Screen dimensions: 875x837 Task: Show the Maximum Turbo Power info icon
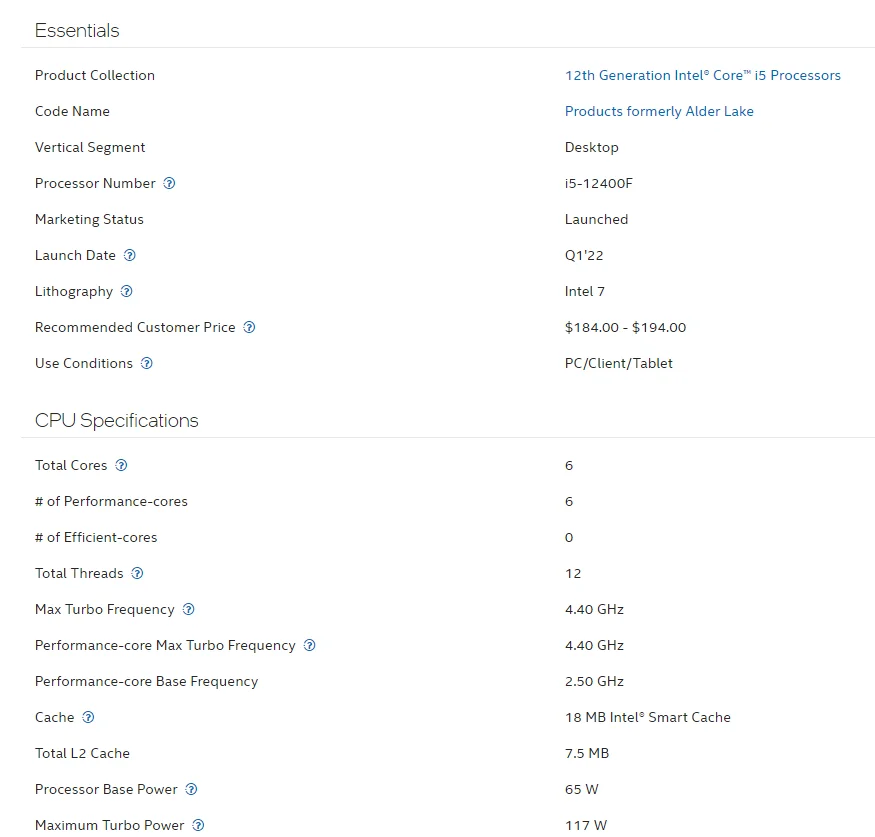198,825
